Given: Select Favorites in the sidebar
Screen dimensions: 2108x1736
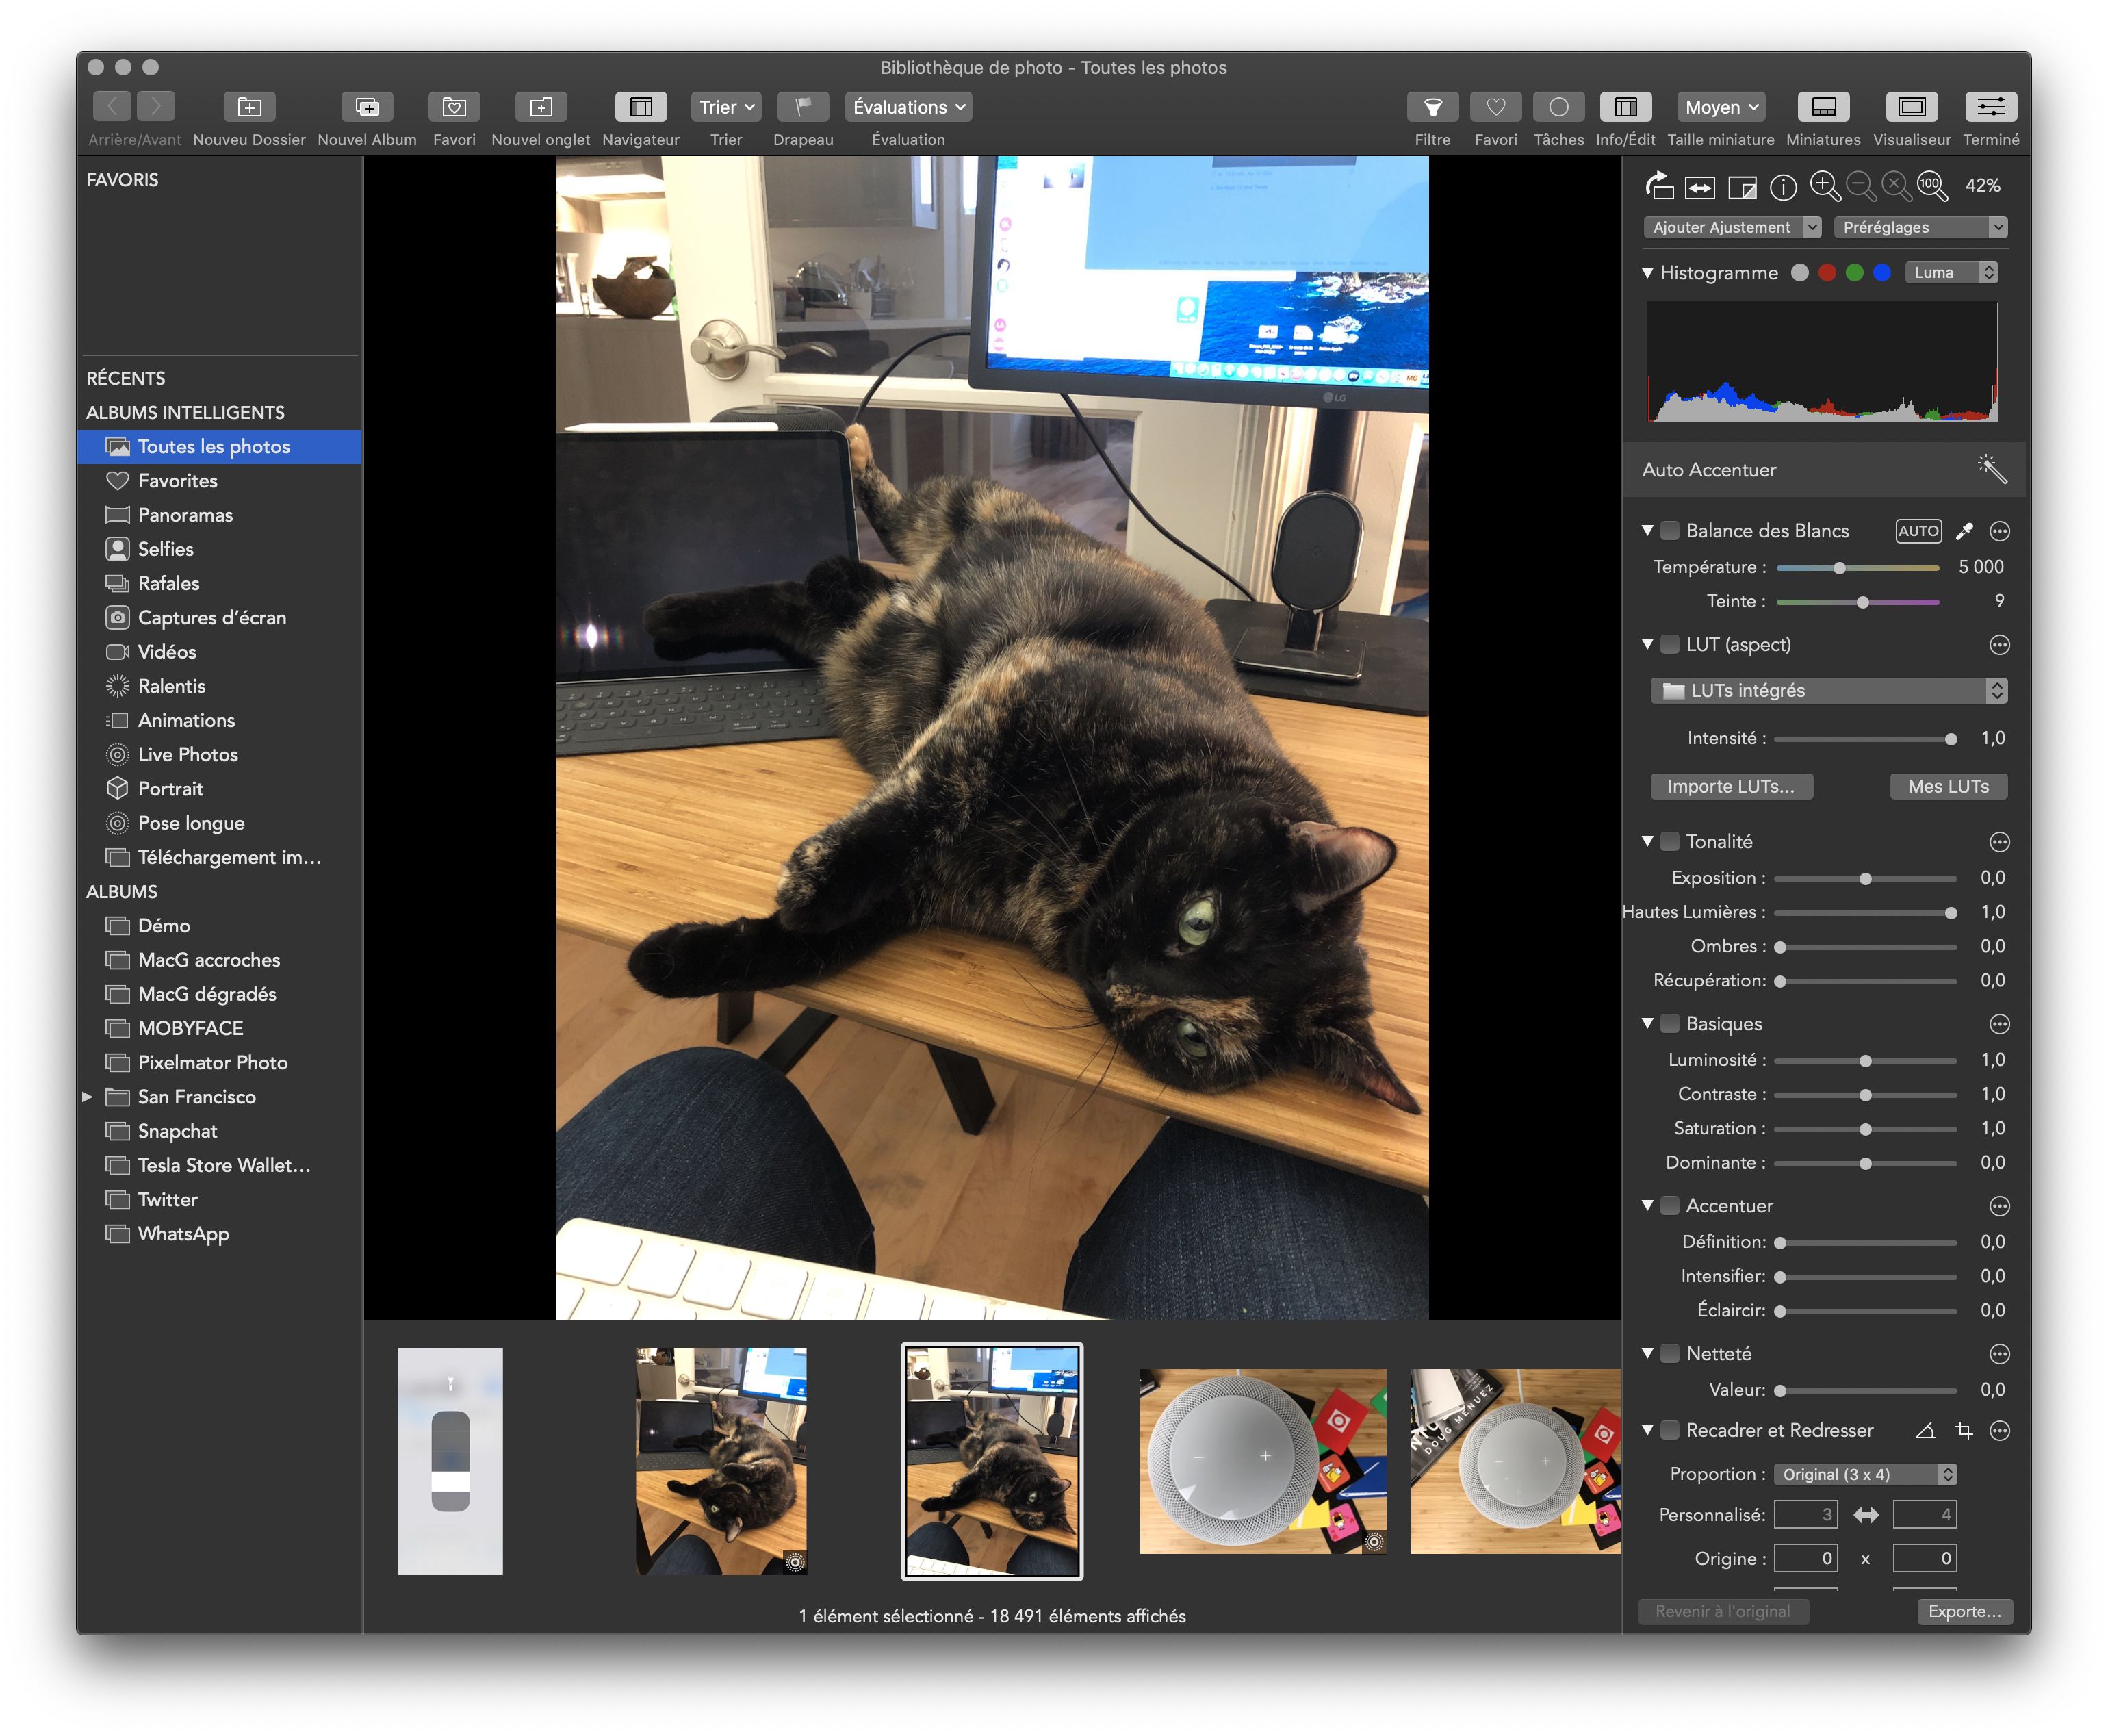Looking at the screenshot, I should coord(177,481).
